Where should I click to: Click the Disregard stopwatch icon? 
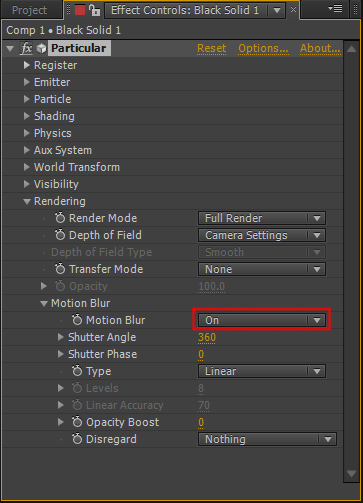click(x=77, y=439)
